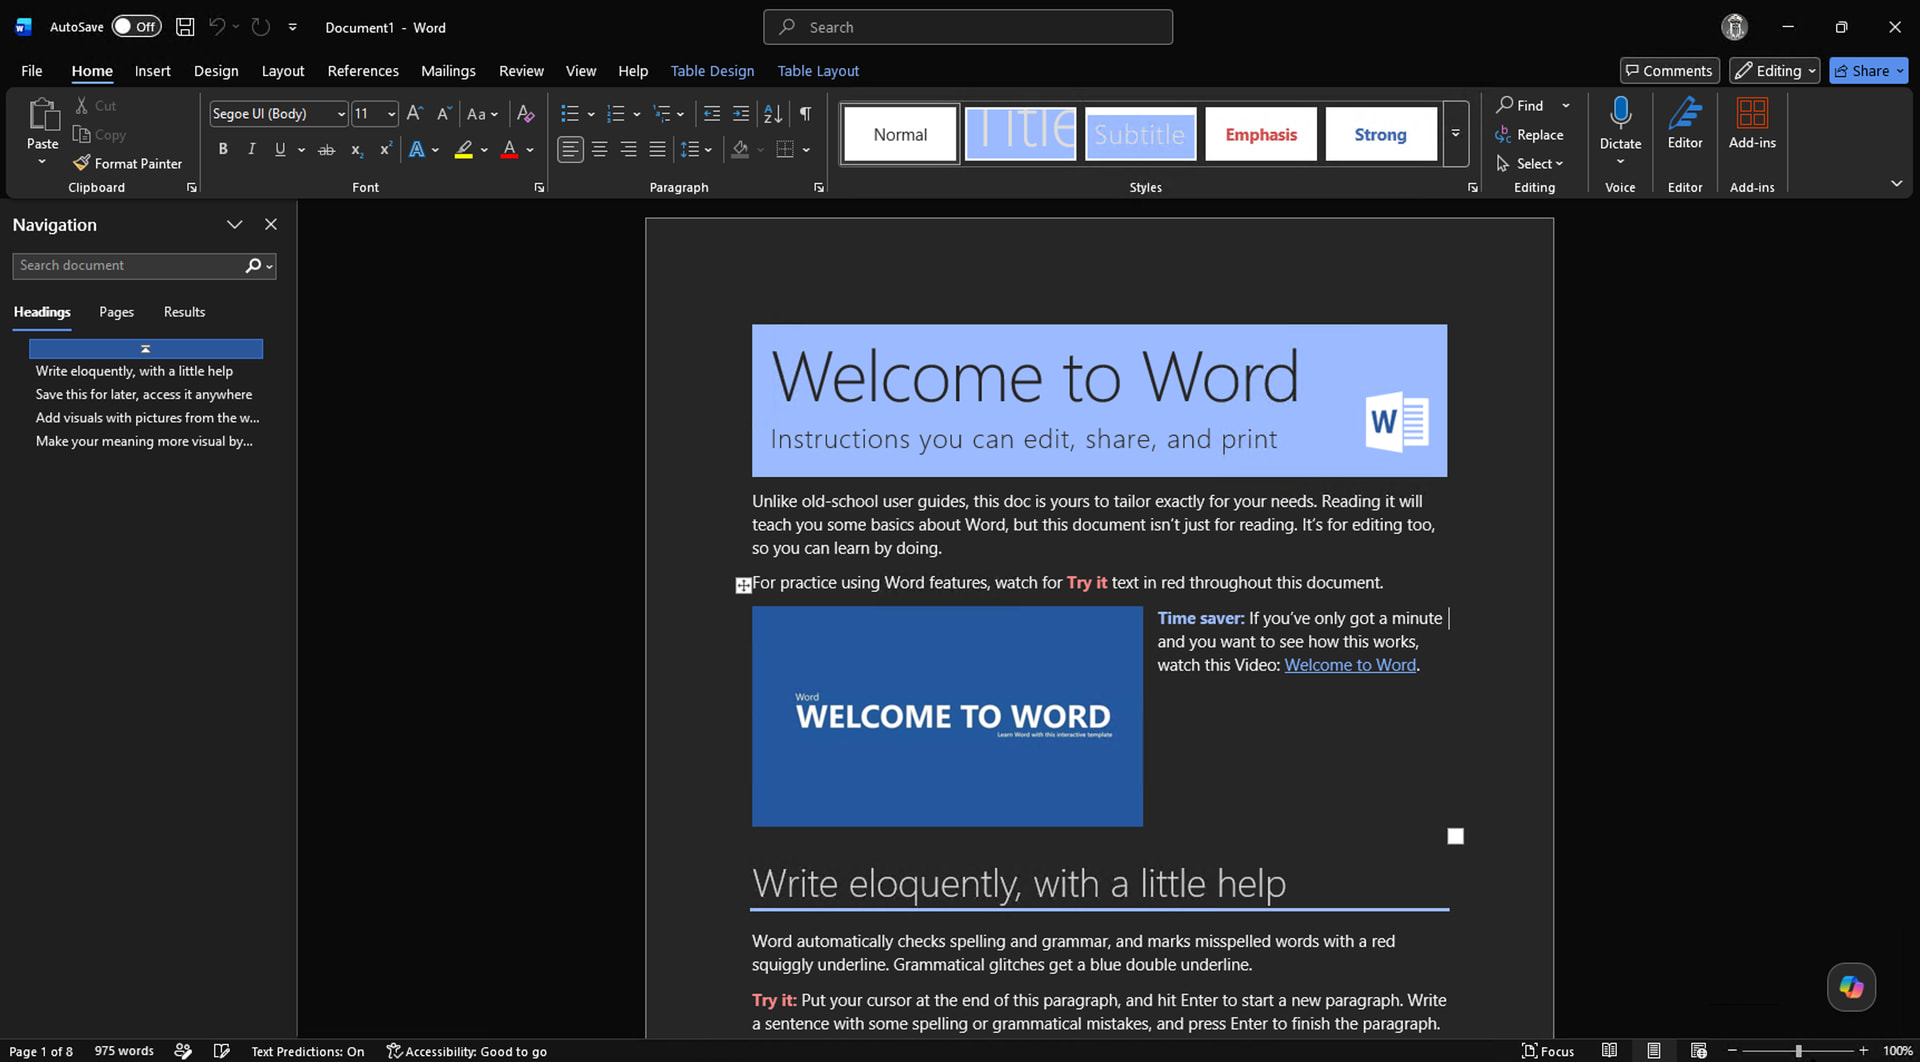Clear all formatting icon
1920x1062 pixels.
point(525,114)
